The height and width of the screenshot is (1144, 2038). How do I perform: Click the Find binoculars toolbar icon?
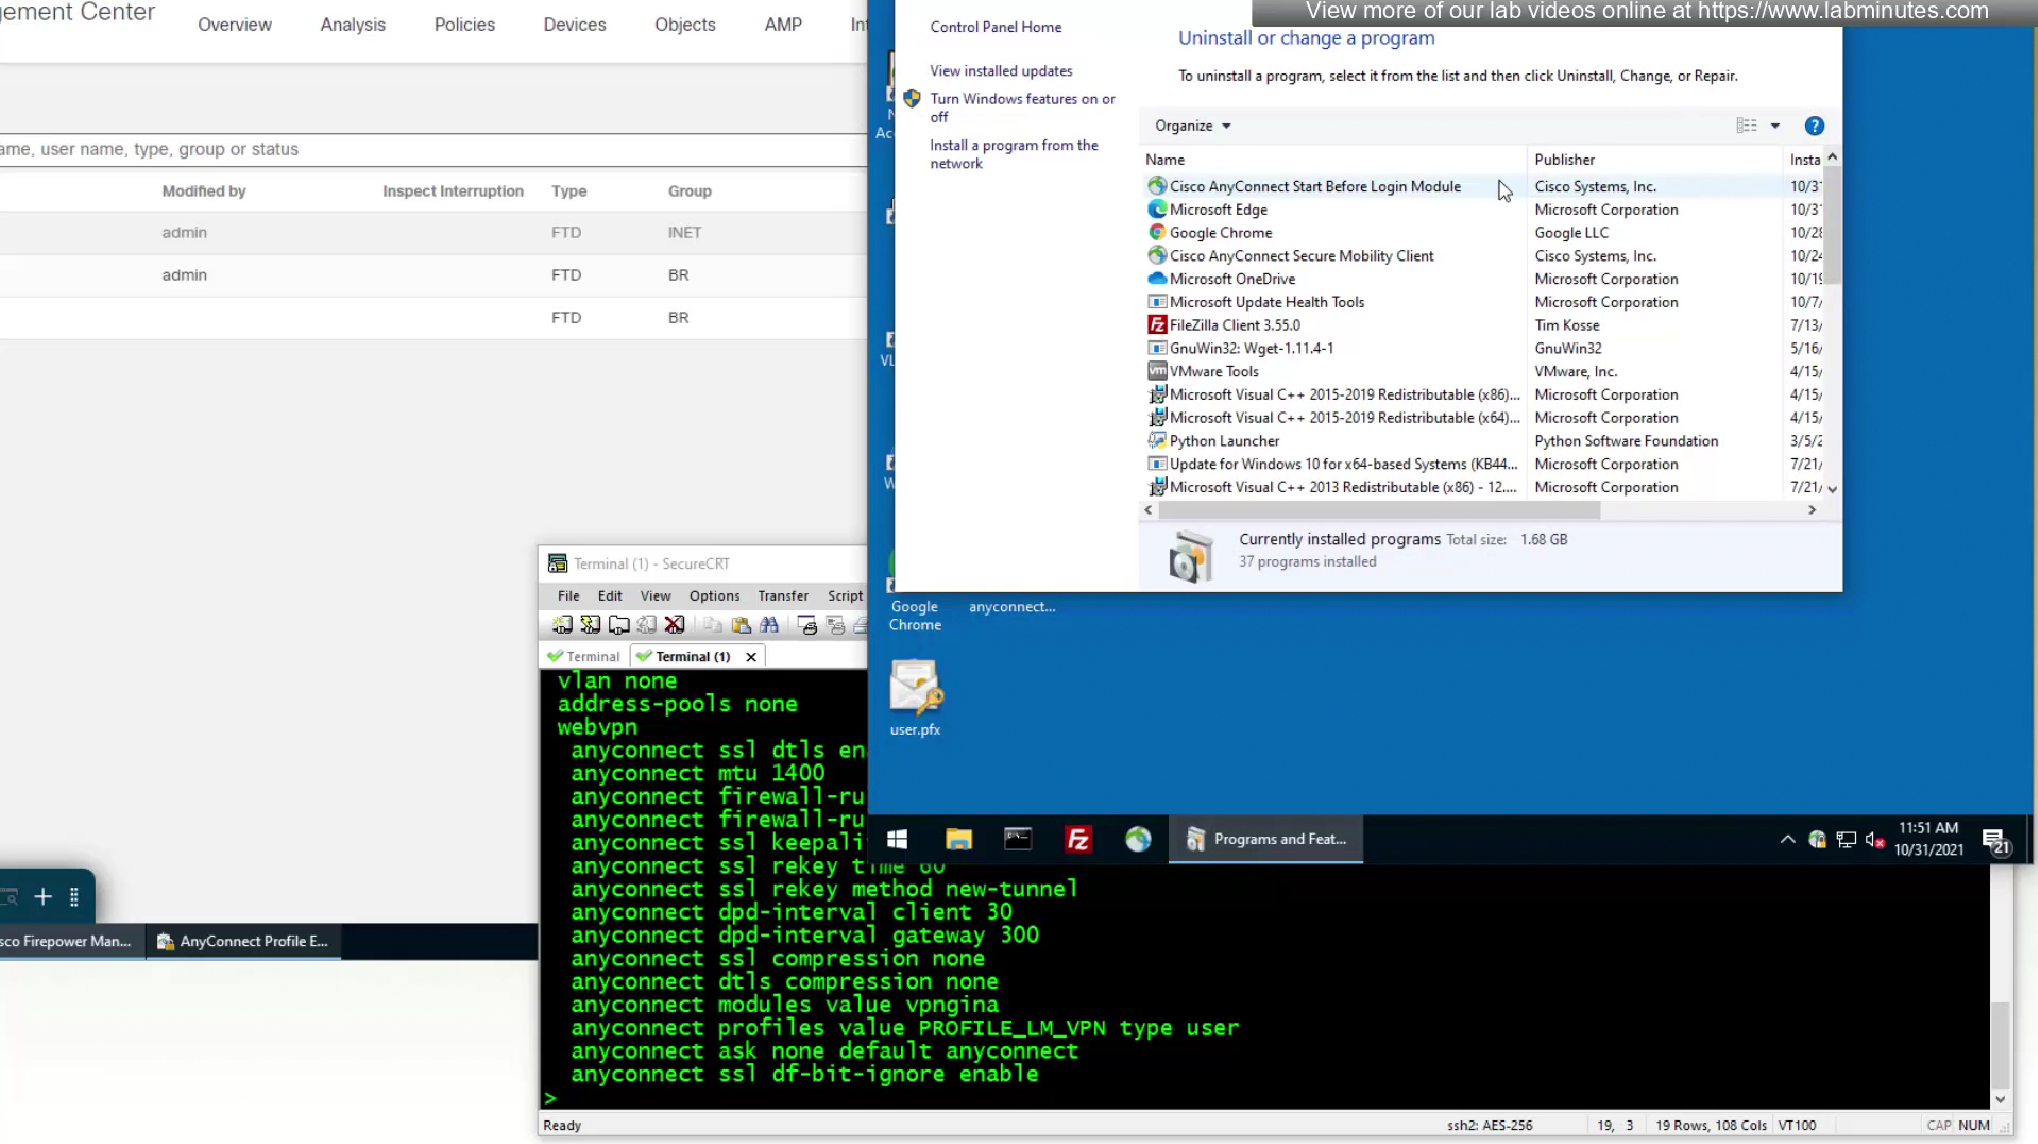click(769, 626)
